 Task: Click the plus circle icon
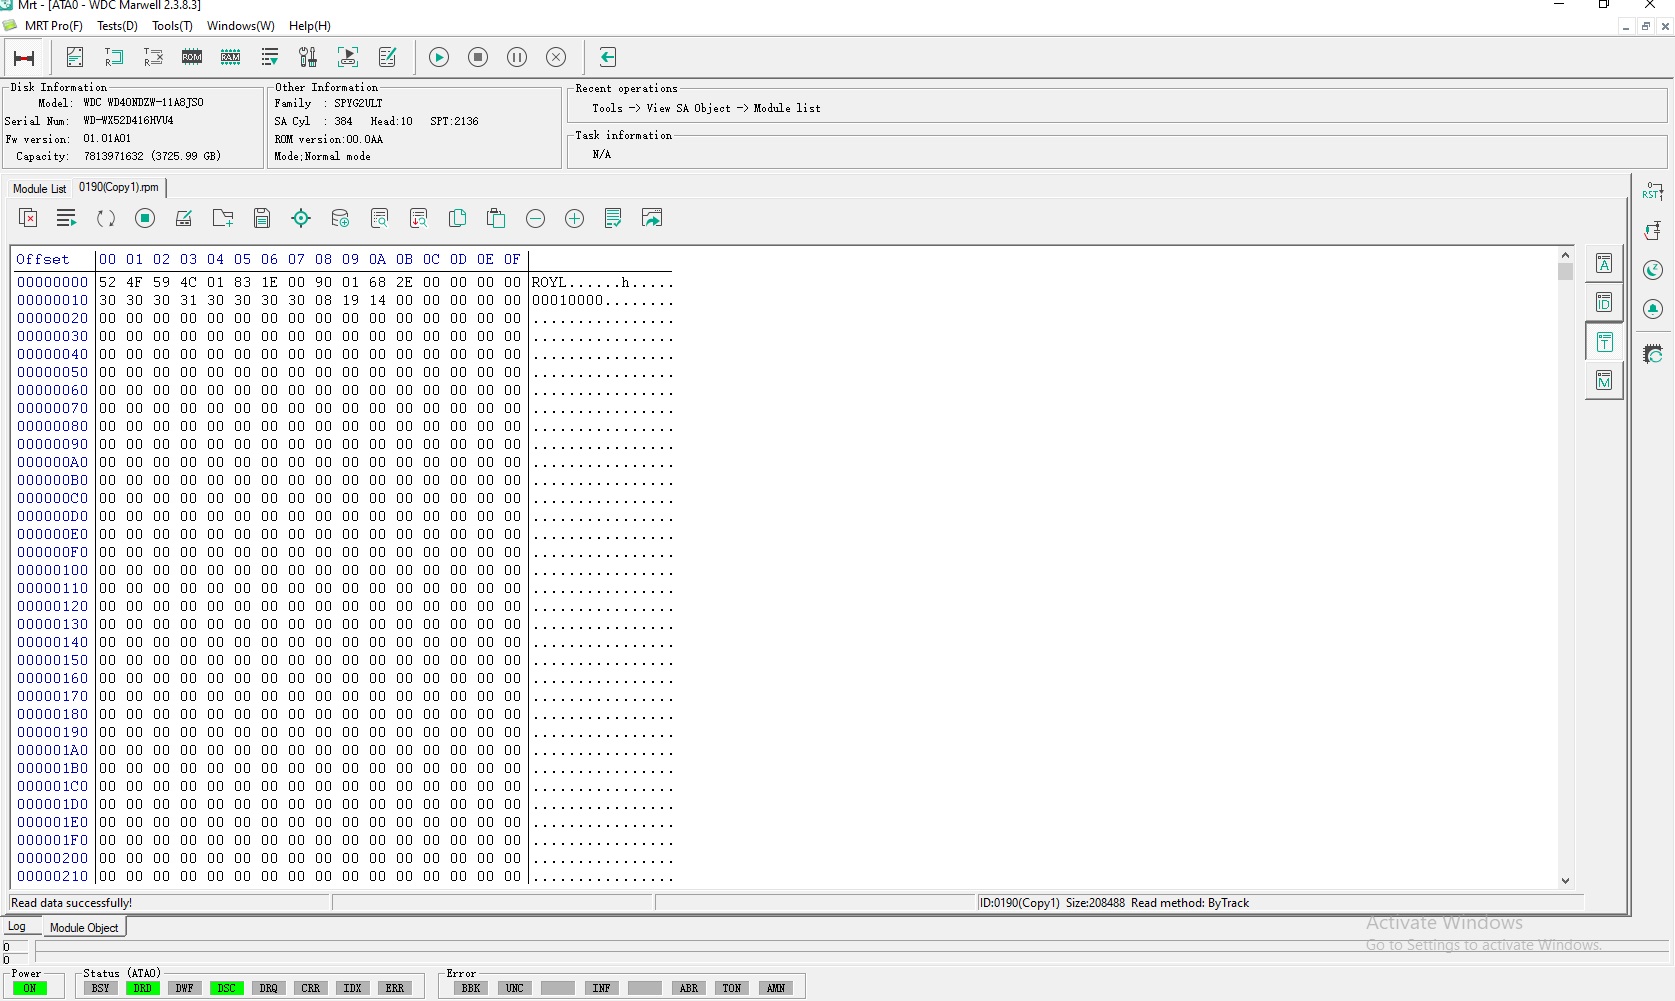(x=575, y=218)
